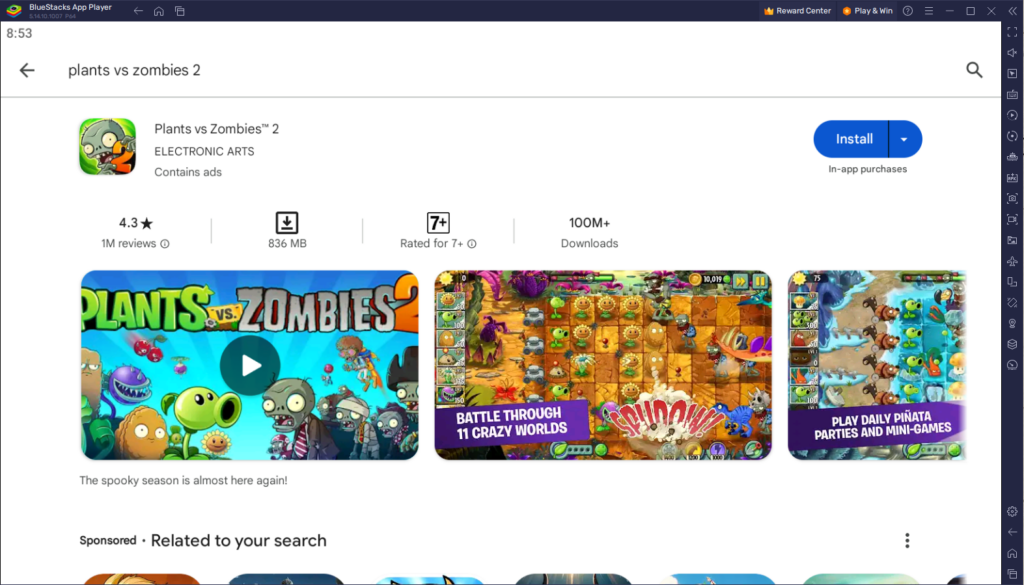Open the Install options dropdown arrow
This screenshot has height=585, width=1024.
coord(905,138)
